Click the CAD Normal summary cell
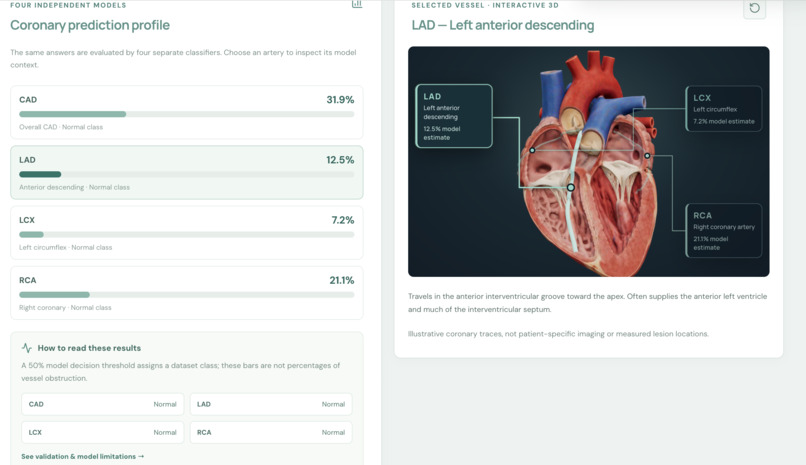Image resolution: width=806 pixels, height=465 pixels. pos(103,404)
